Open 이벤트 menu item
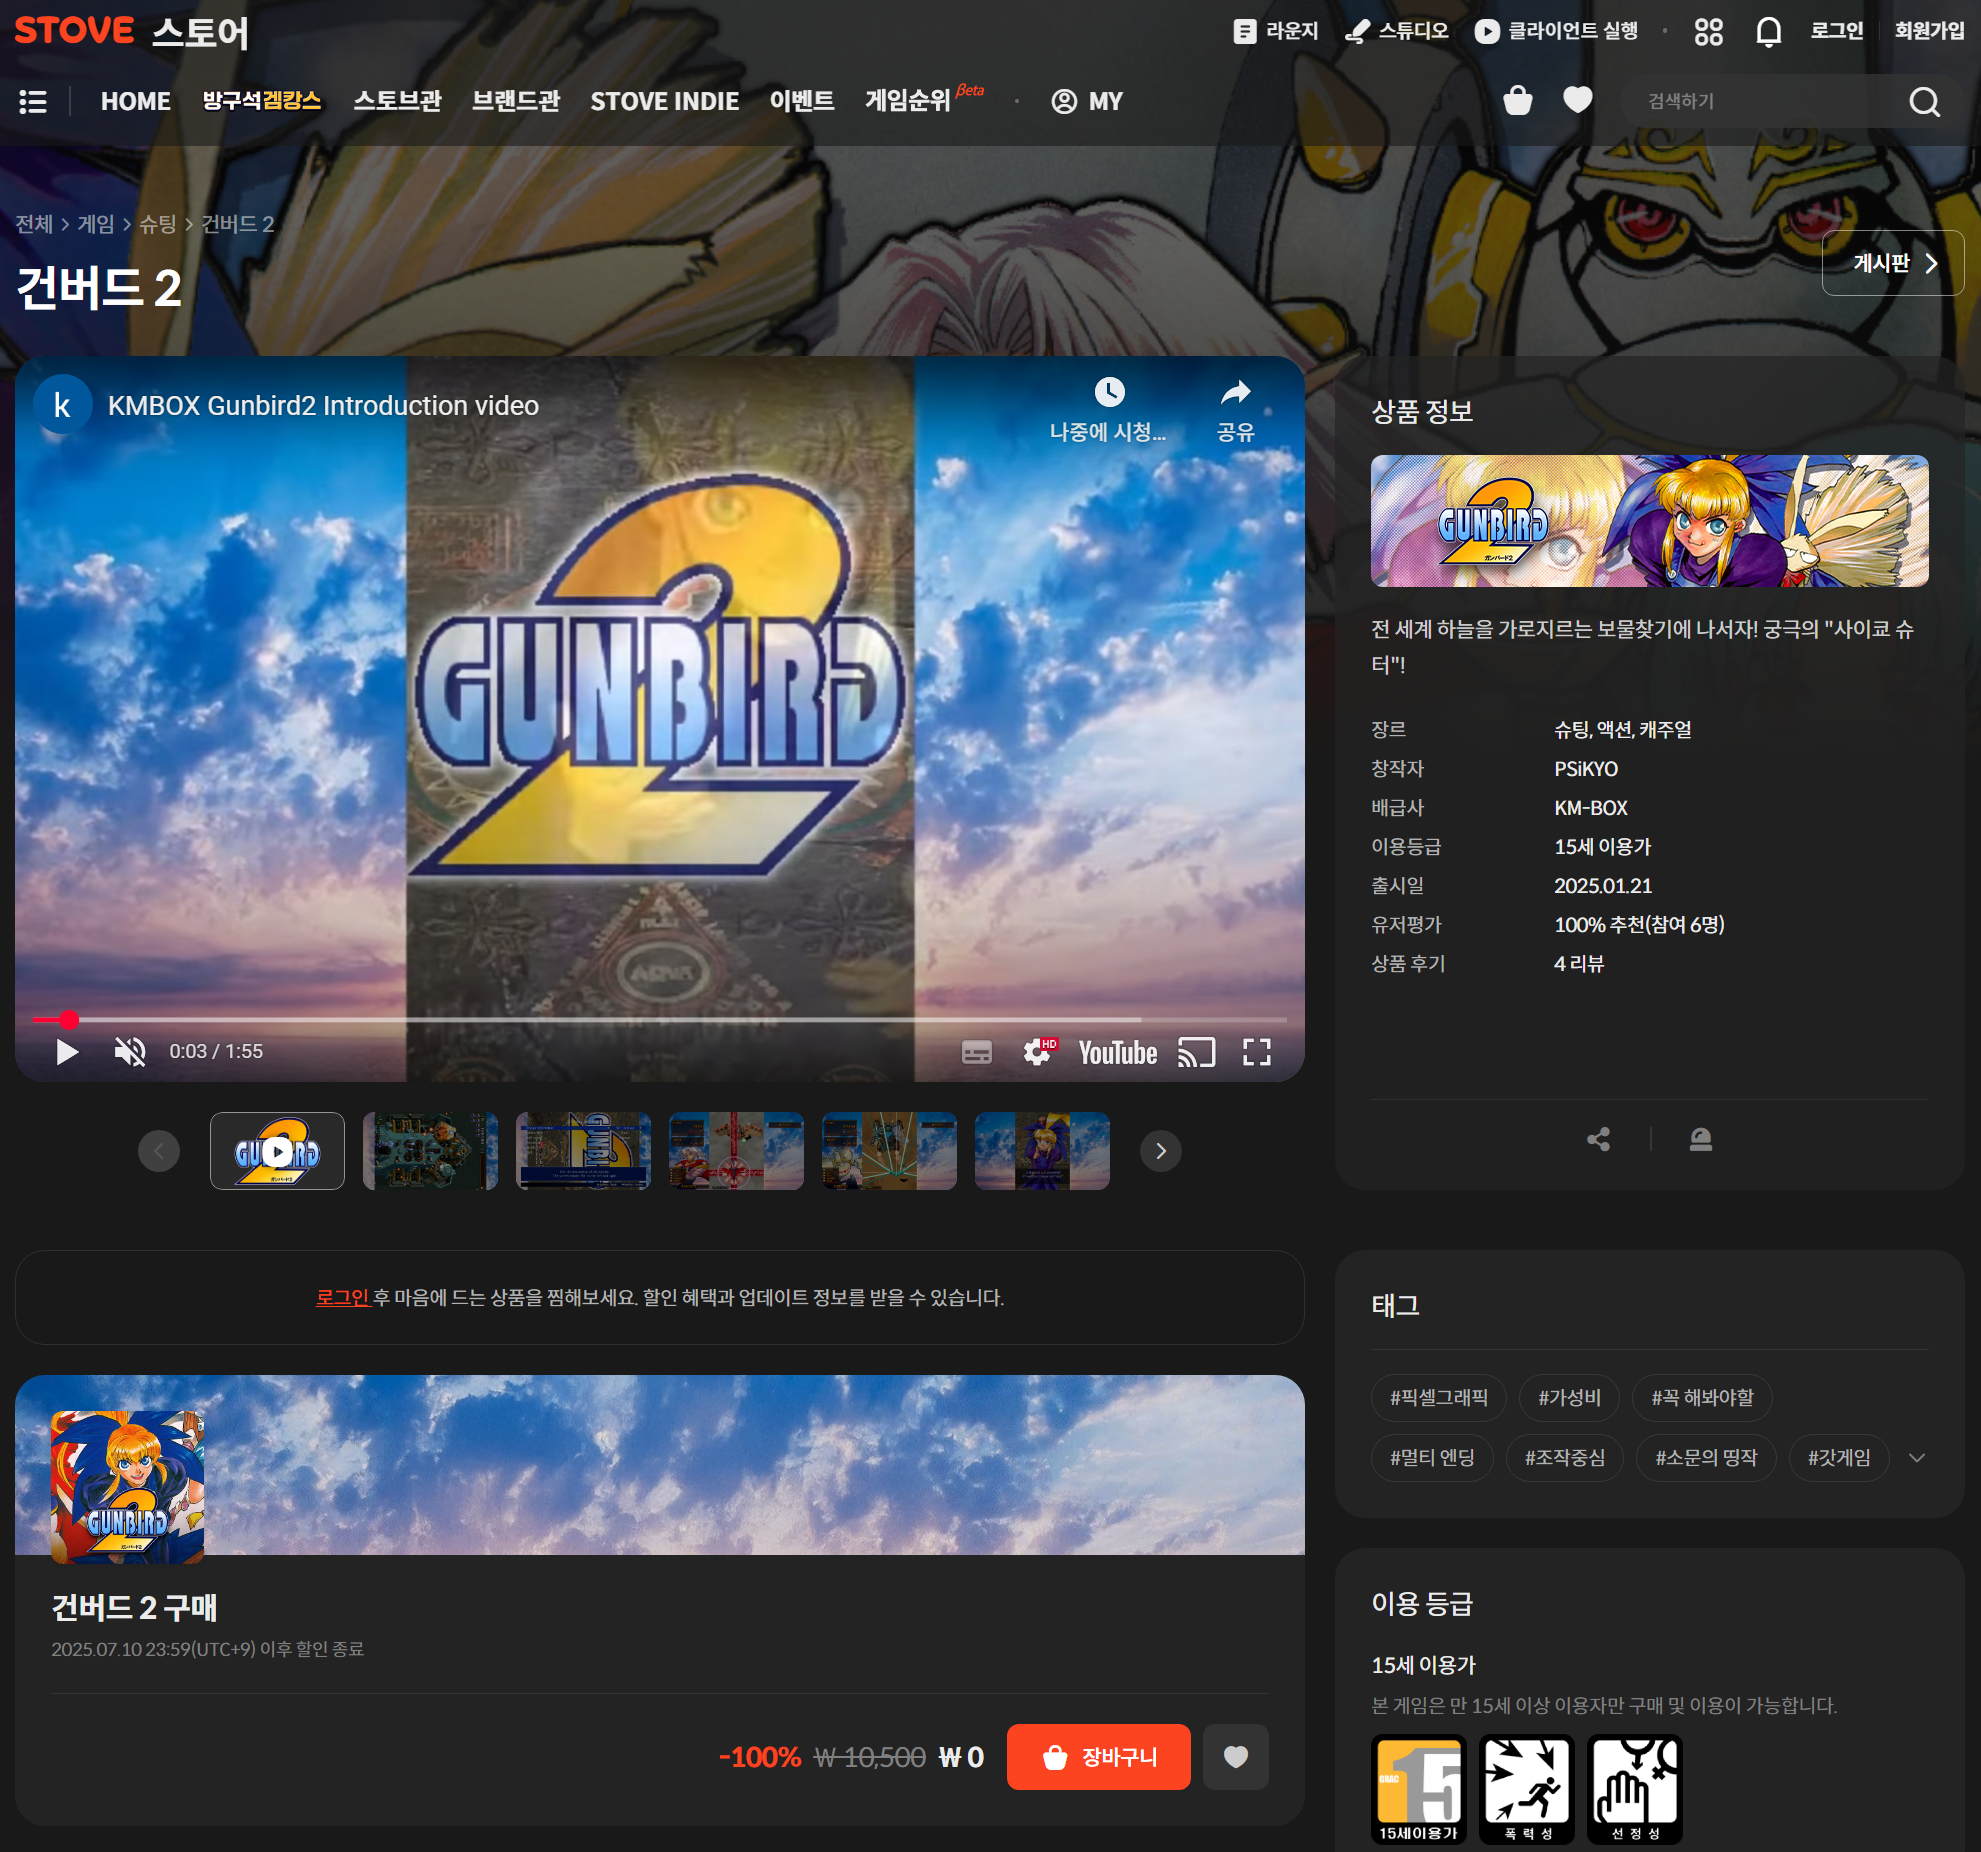This screenshot has width=1981, height=1852. point(802,101)
